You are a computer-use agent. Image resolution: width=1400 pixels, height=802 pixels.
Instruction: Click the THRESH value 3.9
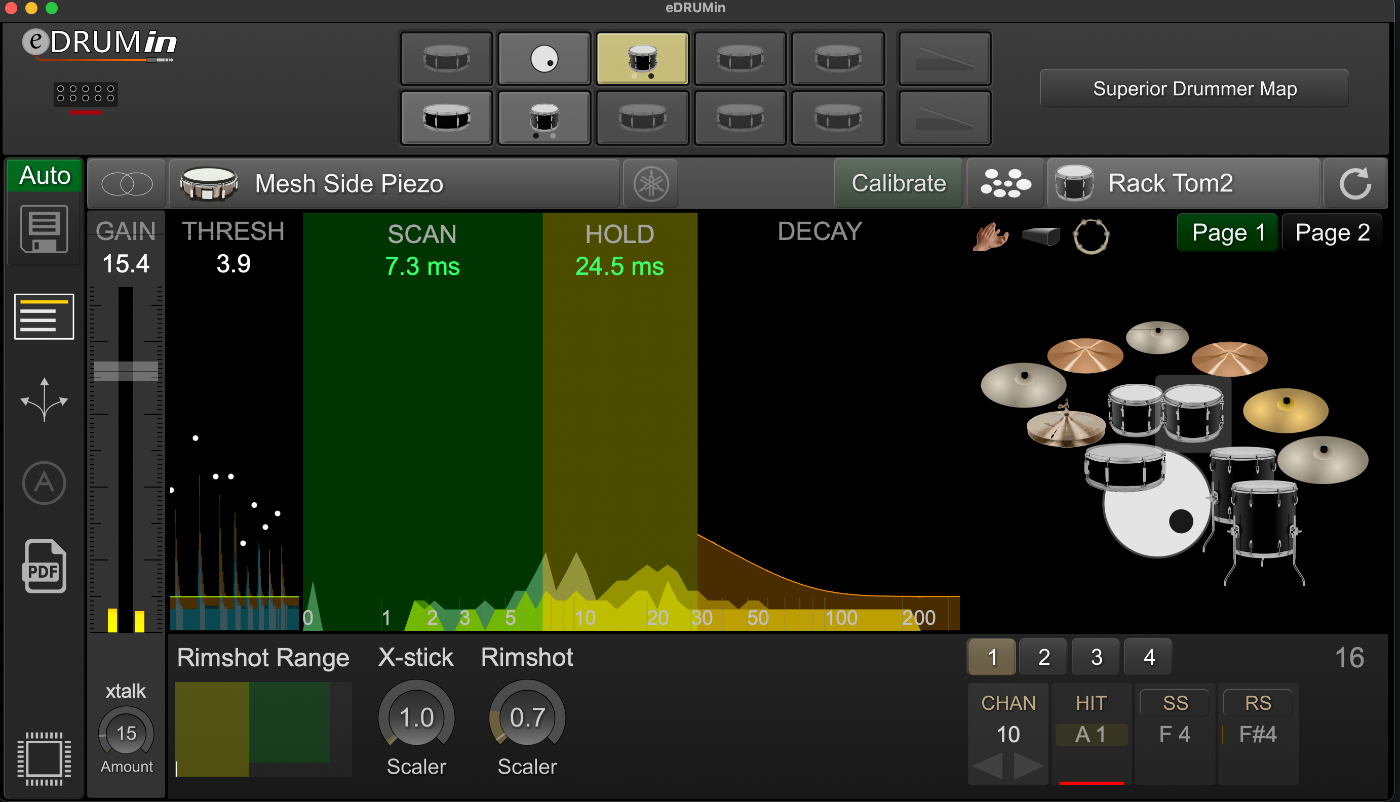coord(233,265)
